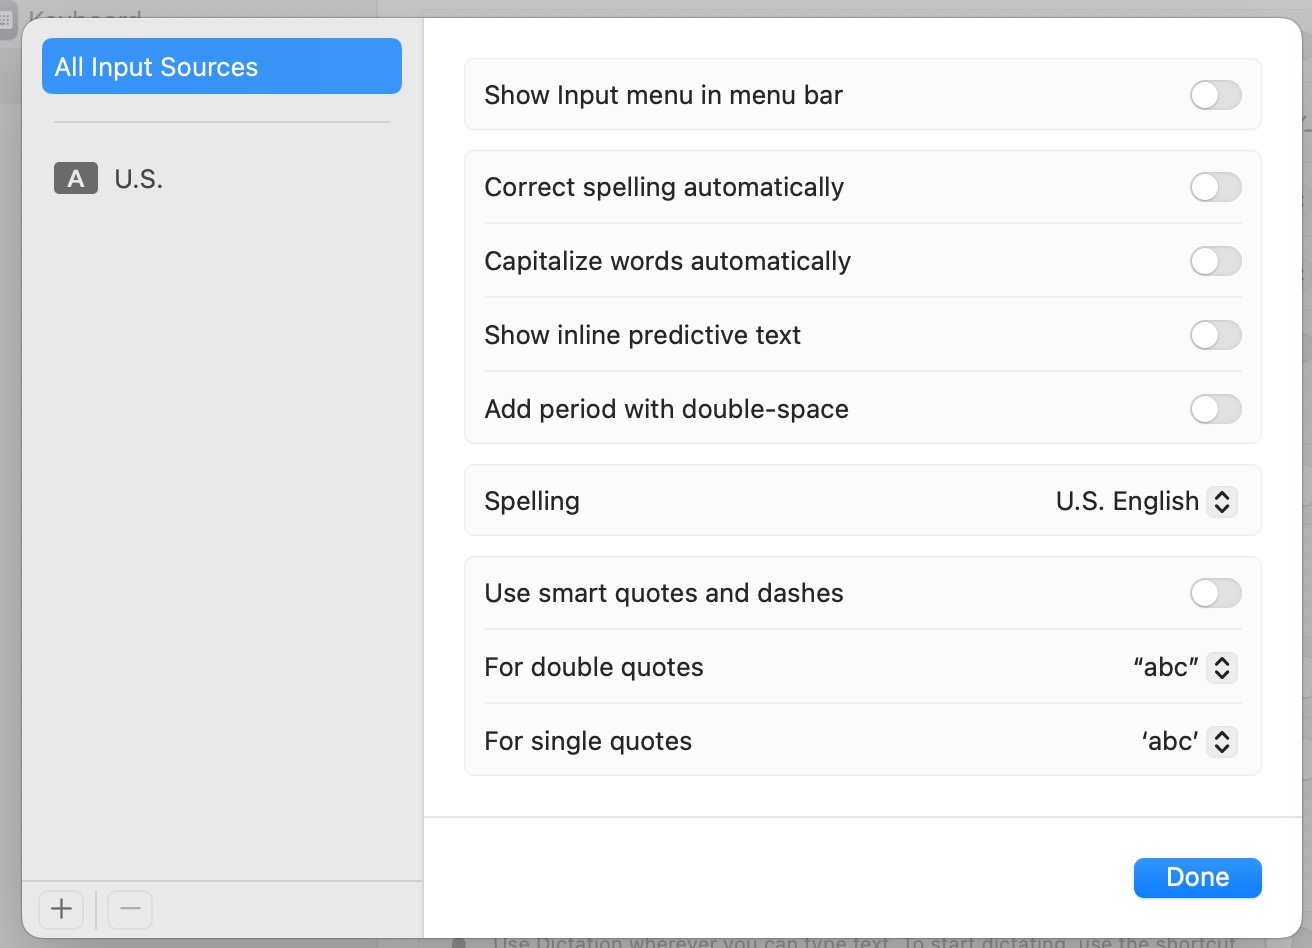Click the For double quotes label
The height and width of the screenshot is (948, 1312).
click(x=594, y=667)
